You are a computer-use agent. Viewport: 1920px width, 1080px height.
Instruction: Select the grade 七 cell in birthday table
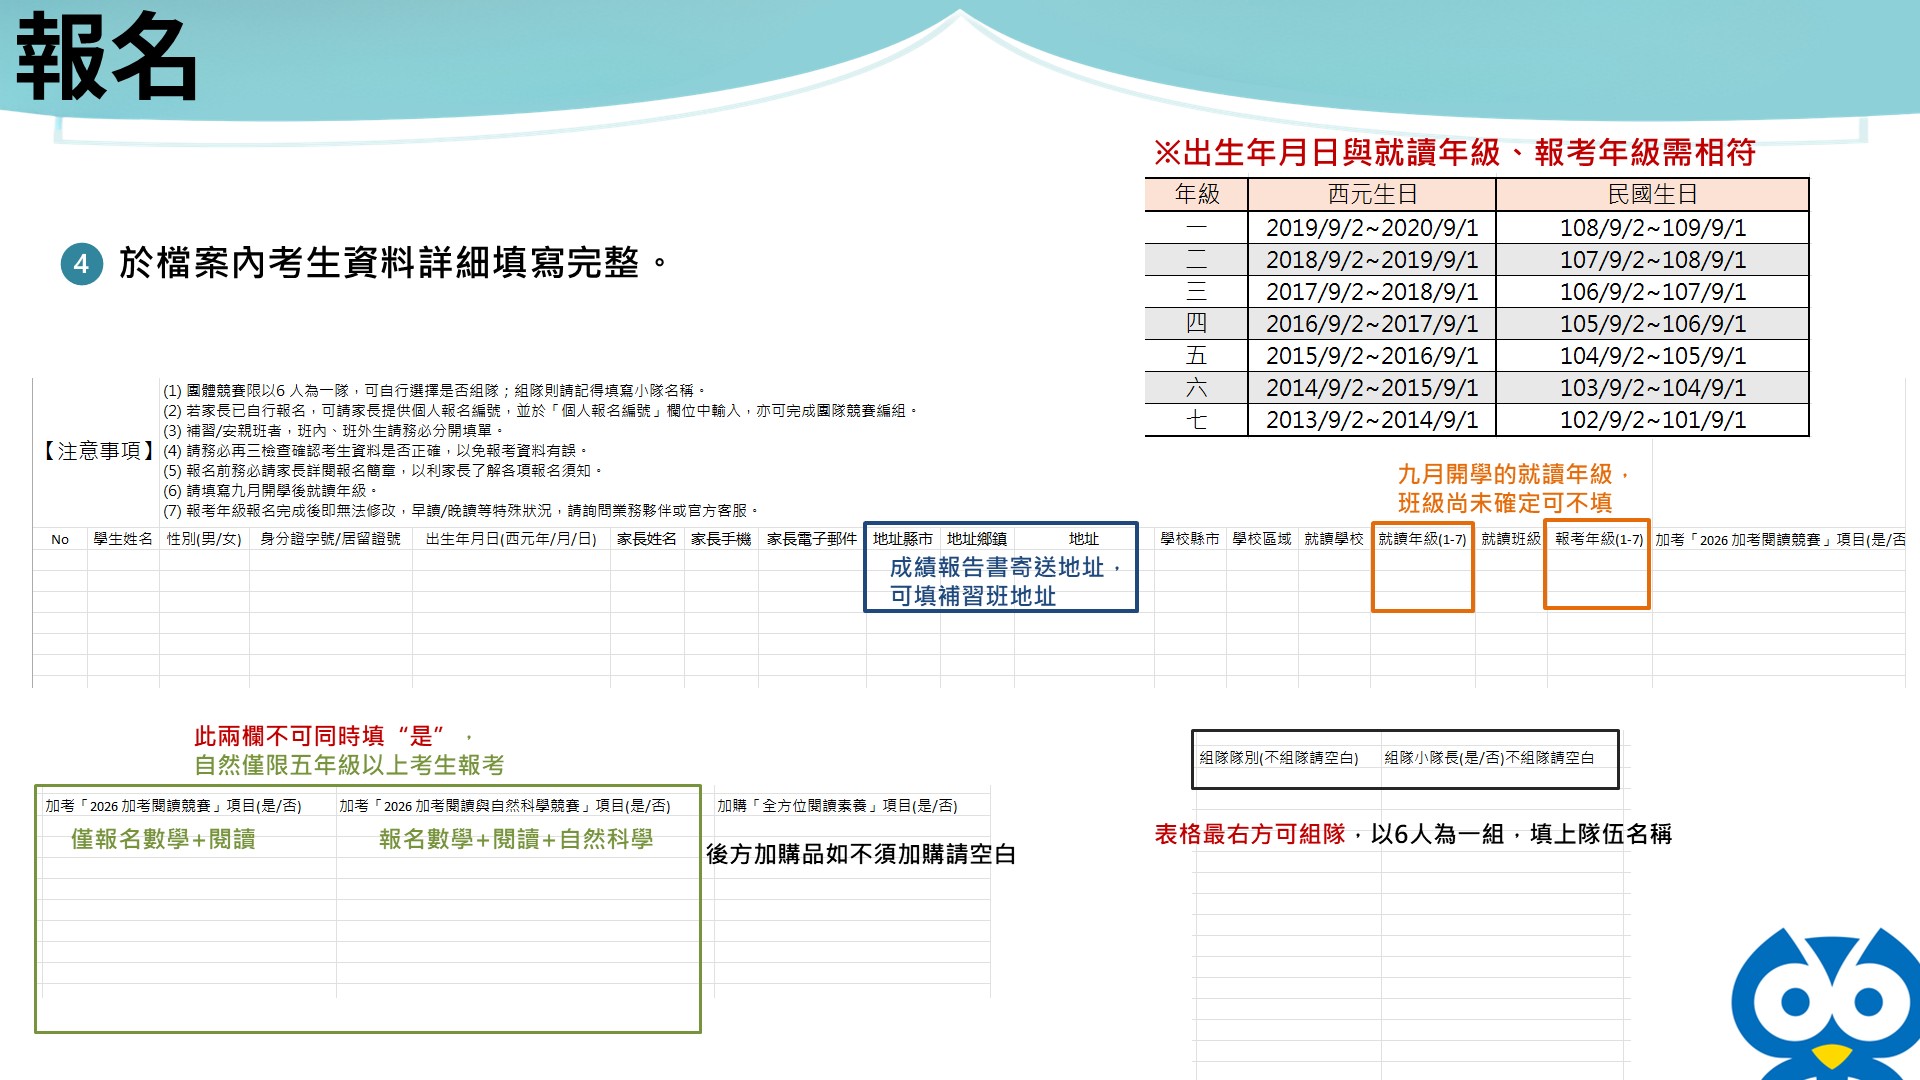point(1197,419)
